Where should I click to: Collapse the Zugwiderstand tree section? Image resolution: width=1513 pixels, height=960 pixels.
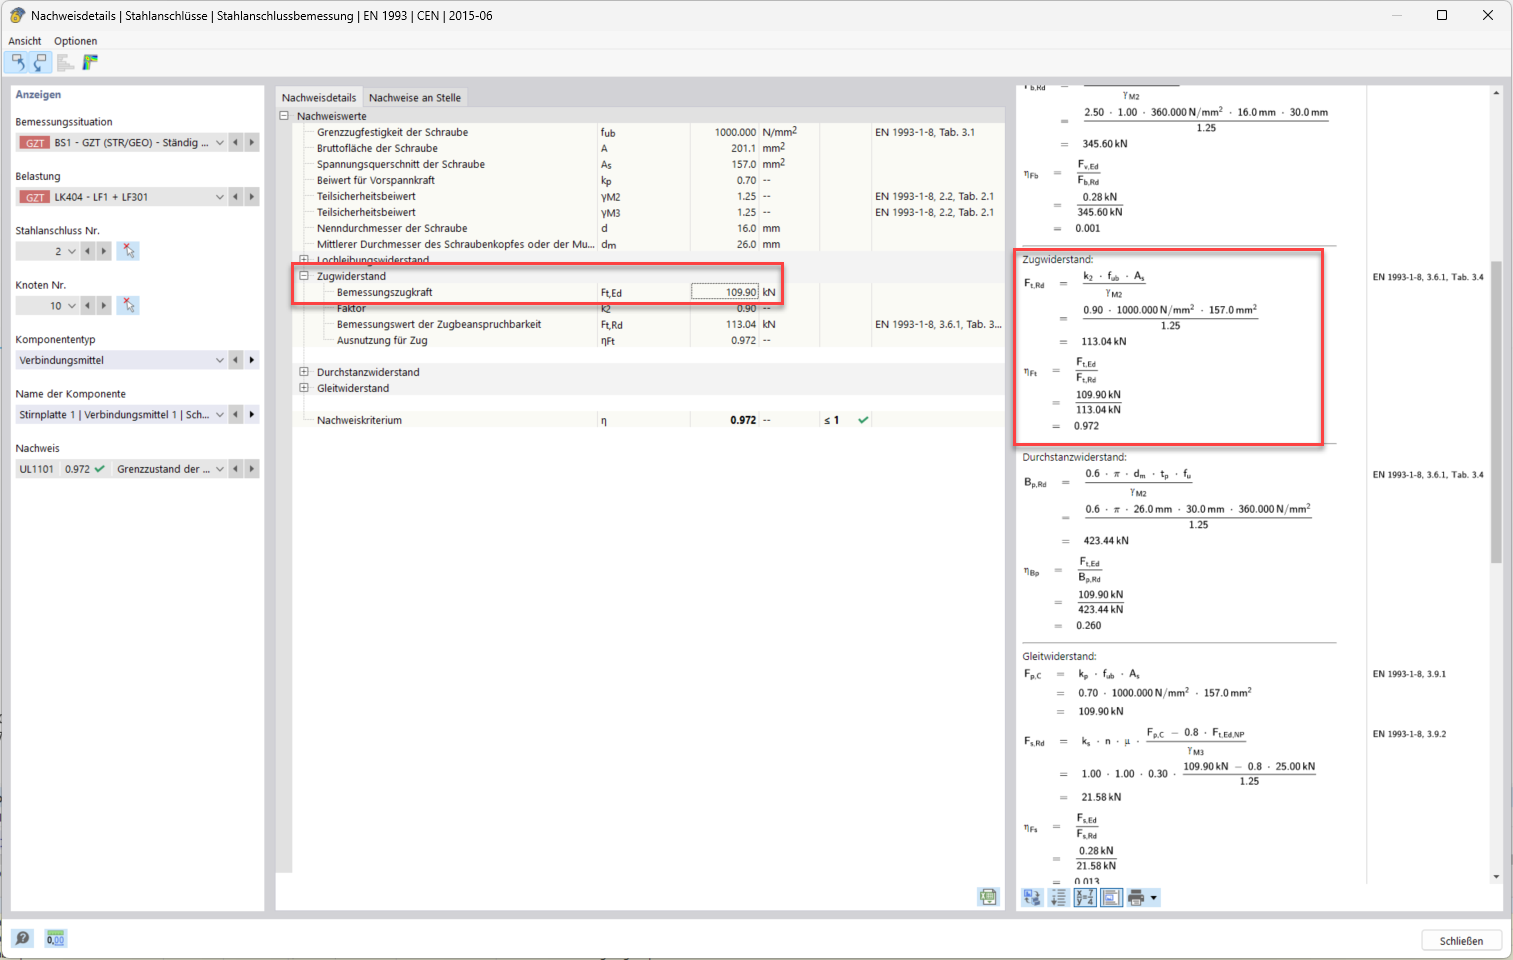coord(304,275)
